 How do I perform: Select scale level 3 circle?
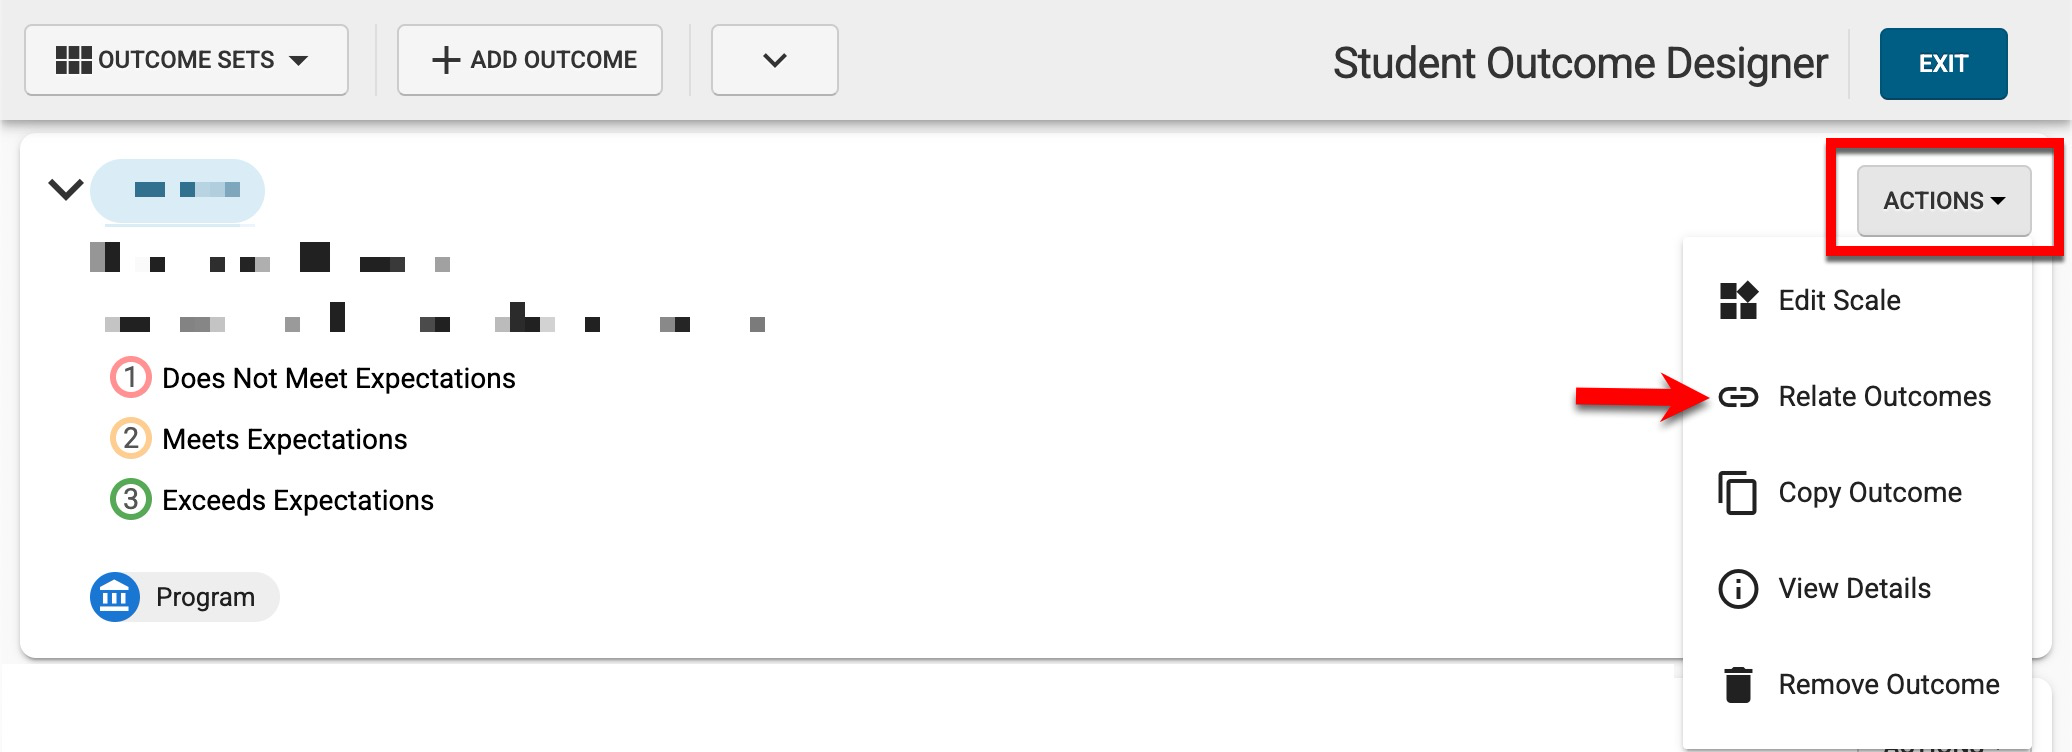pyautogui.click(x=130, y=500)
